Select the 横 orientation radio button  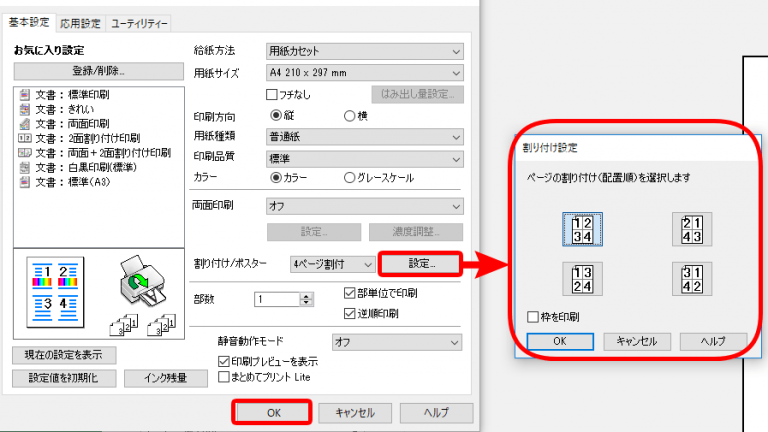point(349,116)
